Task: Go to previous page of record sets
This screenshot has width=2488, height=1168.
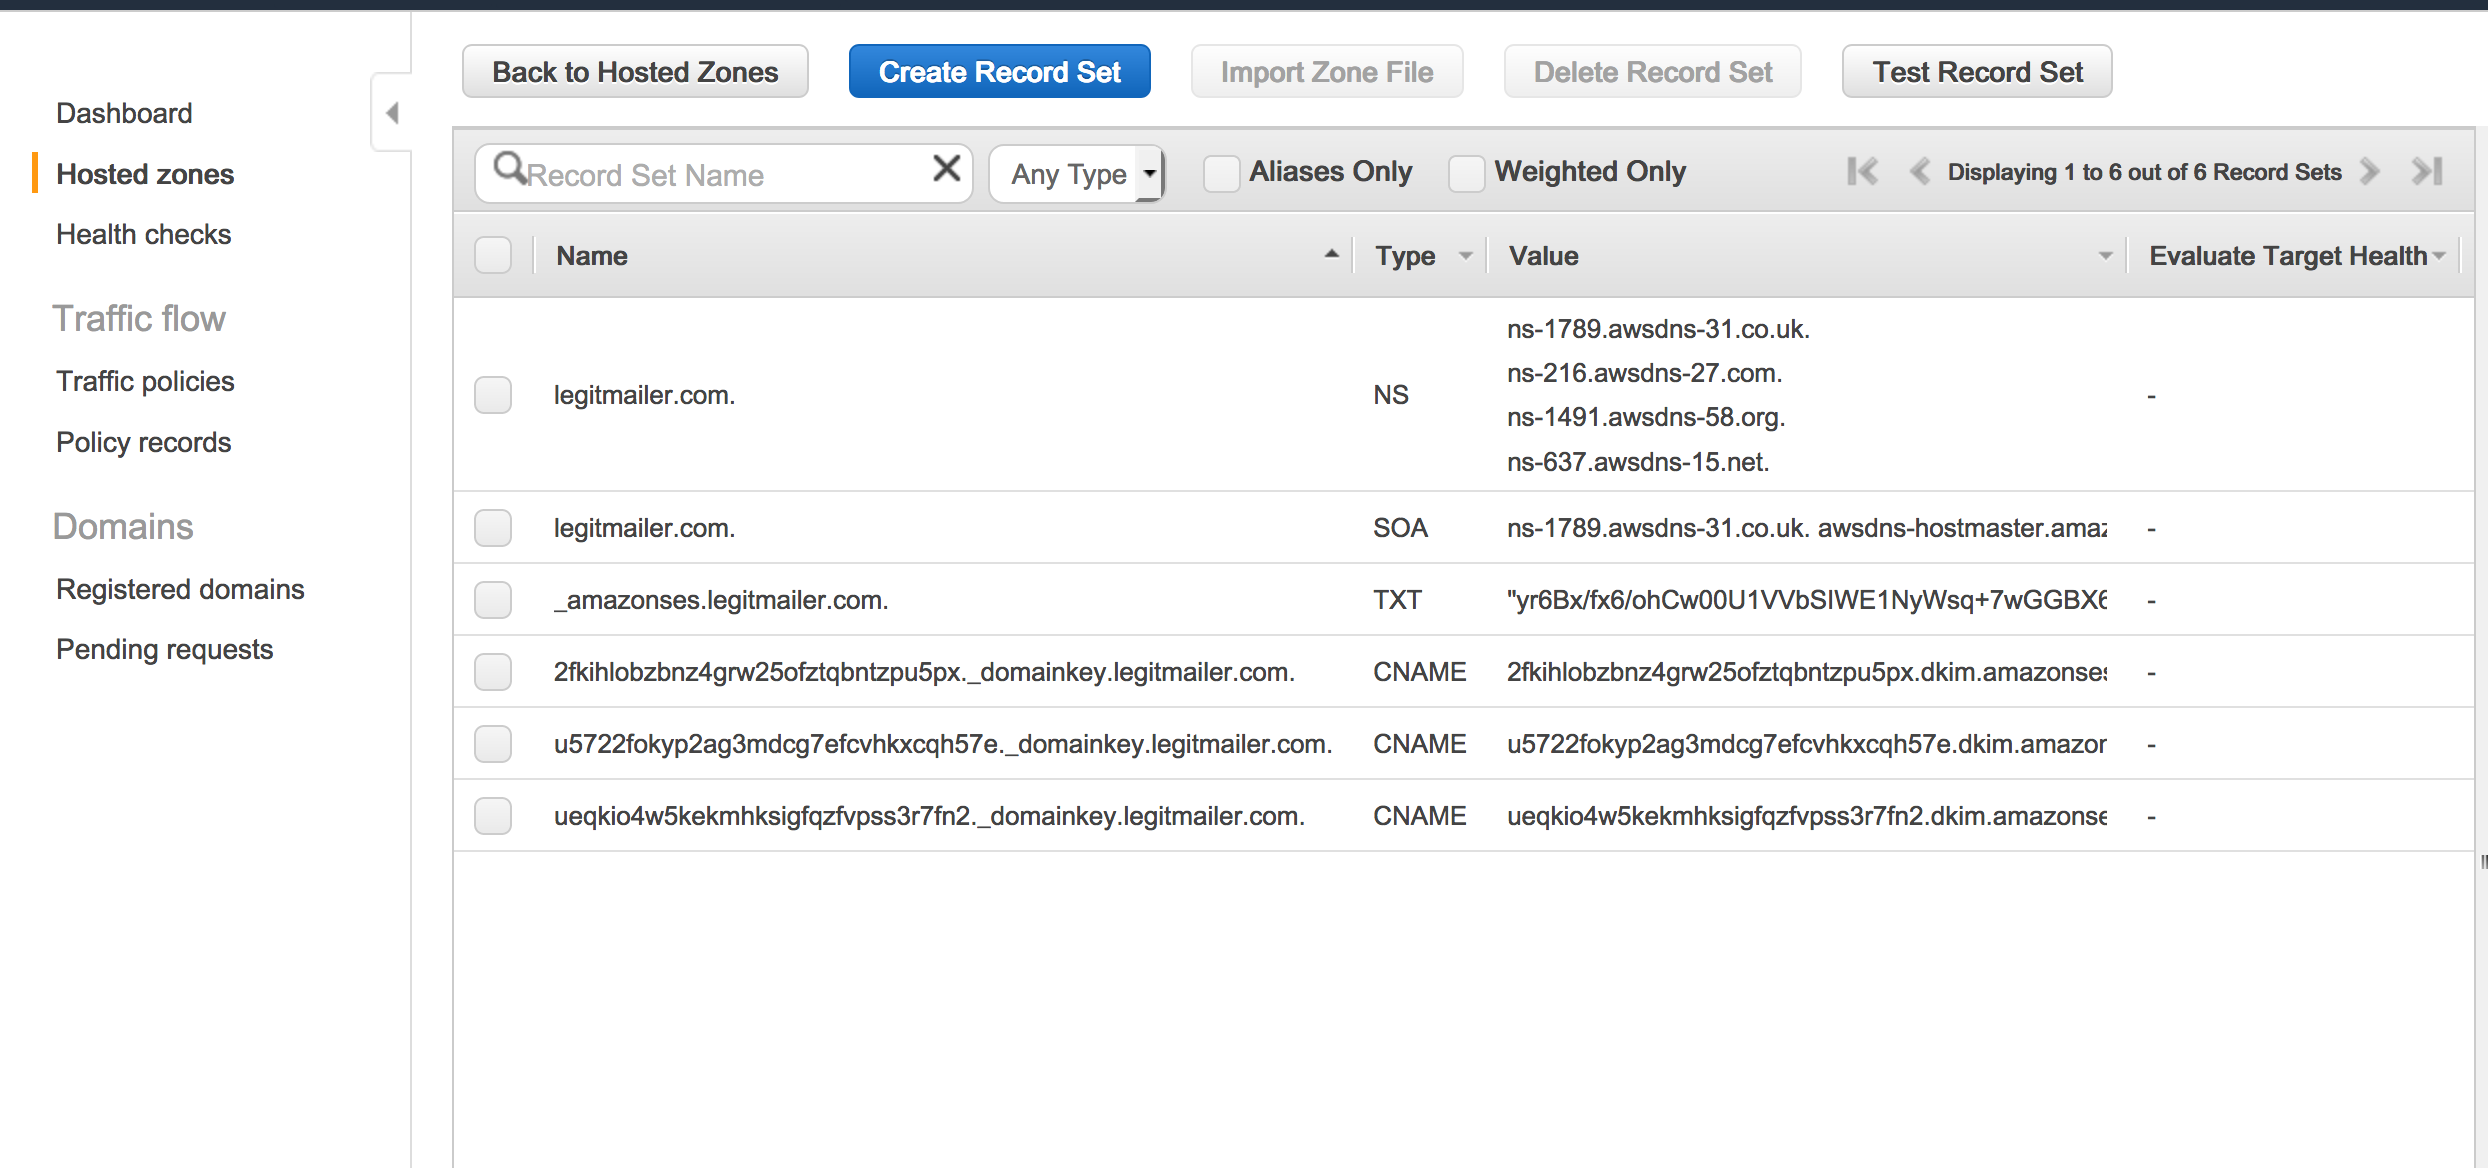Action: tap(1919, 172)
